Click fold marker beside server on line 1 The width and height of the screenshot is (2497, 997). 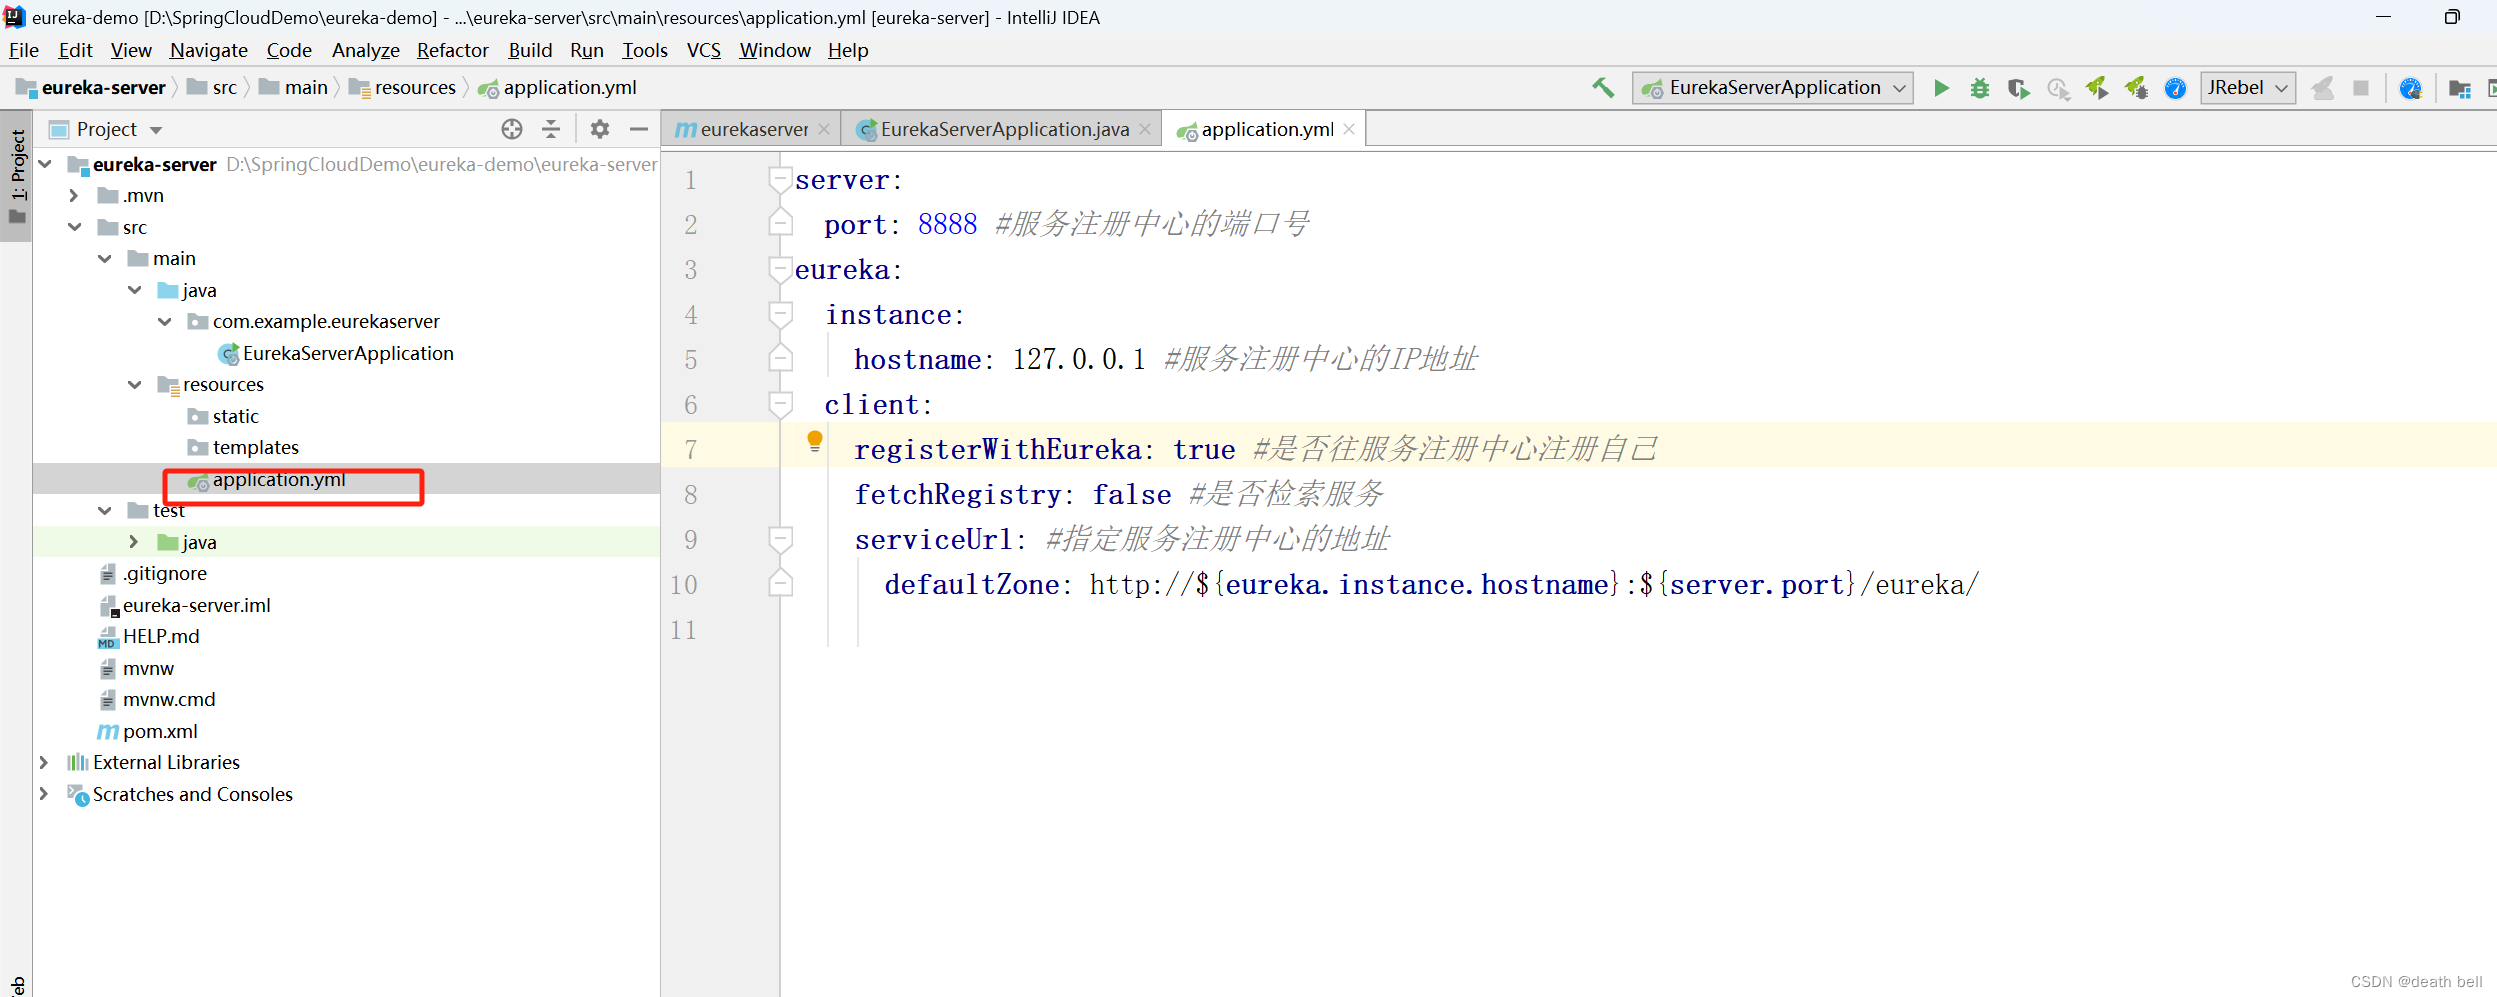click(781, 179)
